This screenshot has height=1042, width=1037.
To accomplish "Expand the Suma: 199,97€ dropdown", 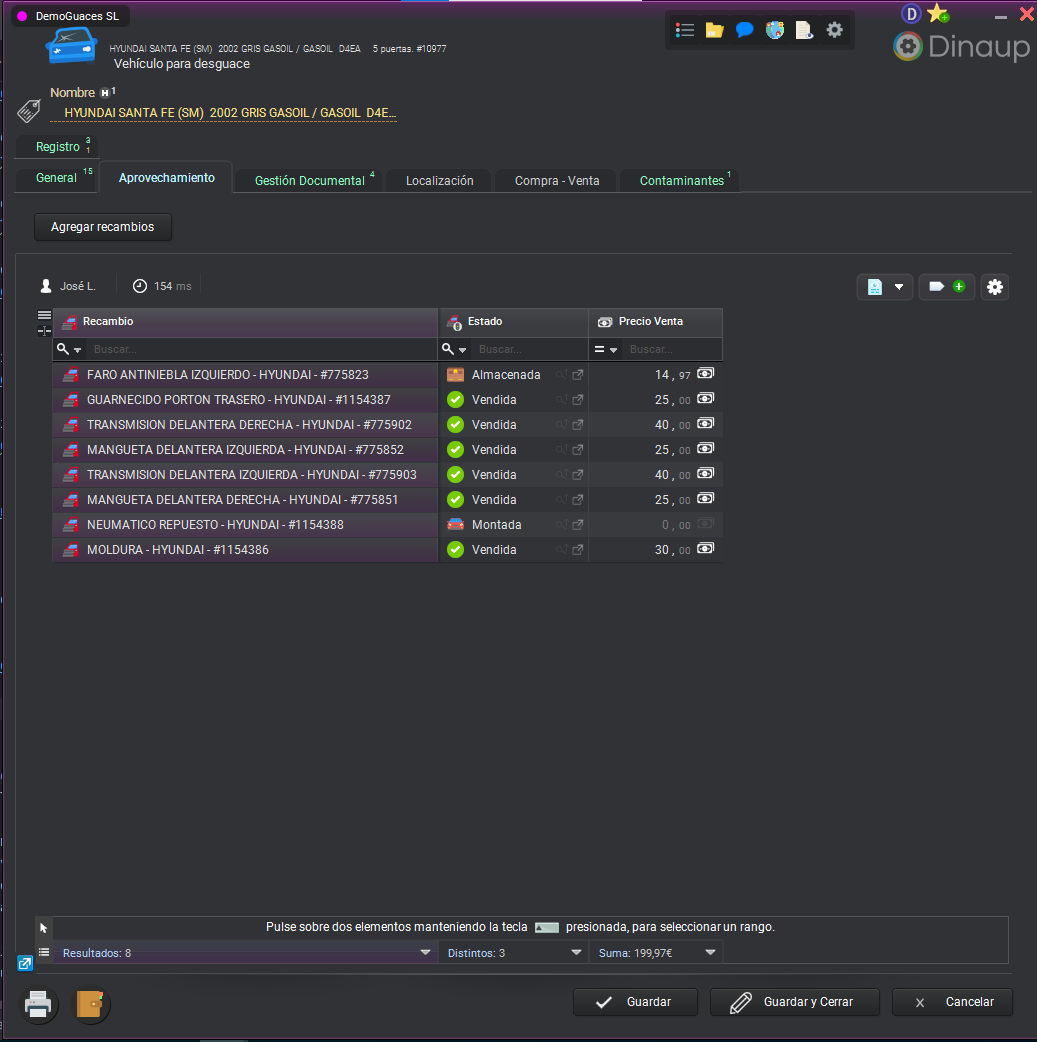I will (x=711, y=953).
